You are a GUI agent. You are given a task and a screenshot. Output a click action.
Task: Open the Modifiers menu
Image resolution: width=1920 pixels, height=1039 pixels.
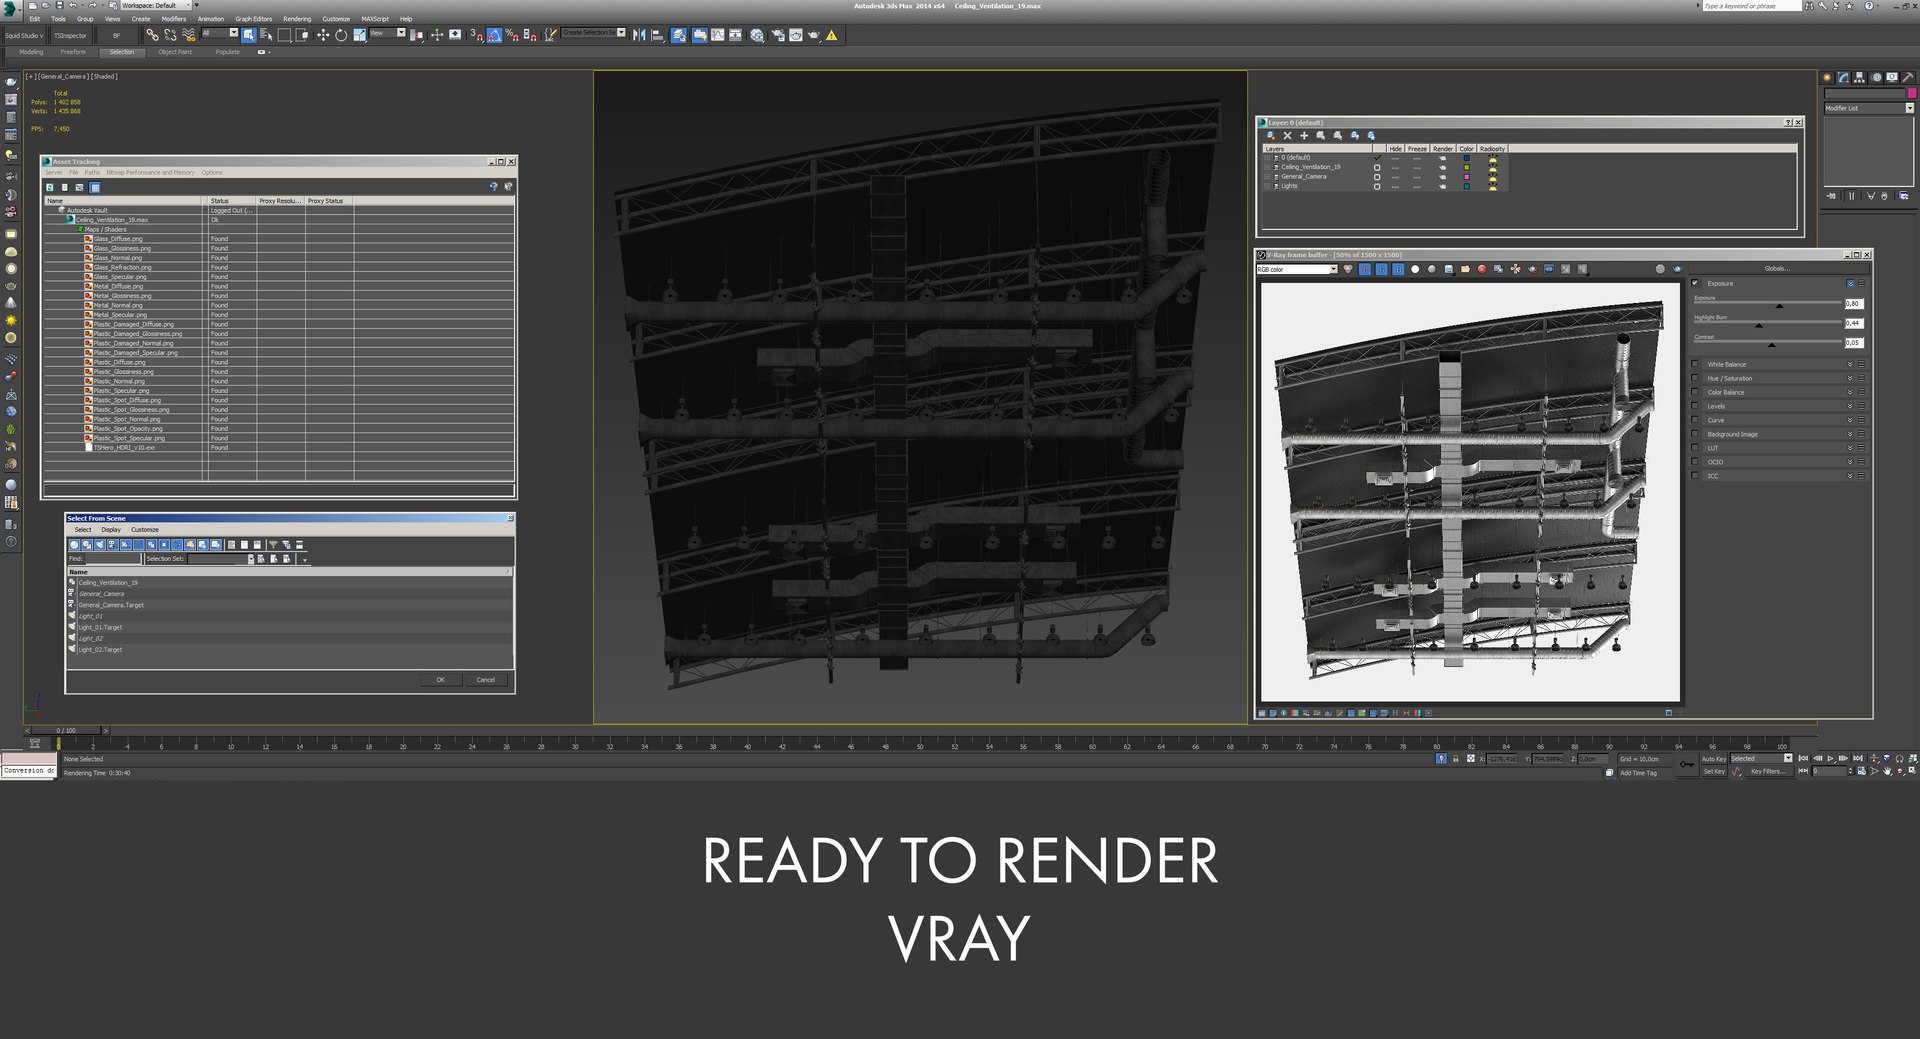[174, 19]
